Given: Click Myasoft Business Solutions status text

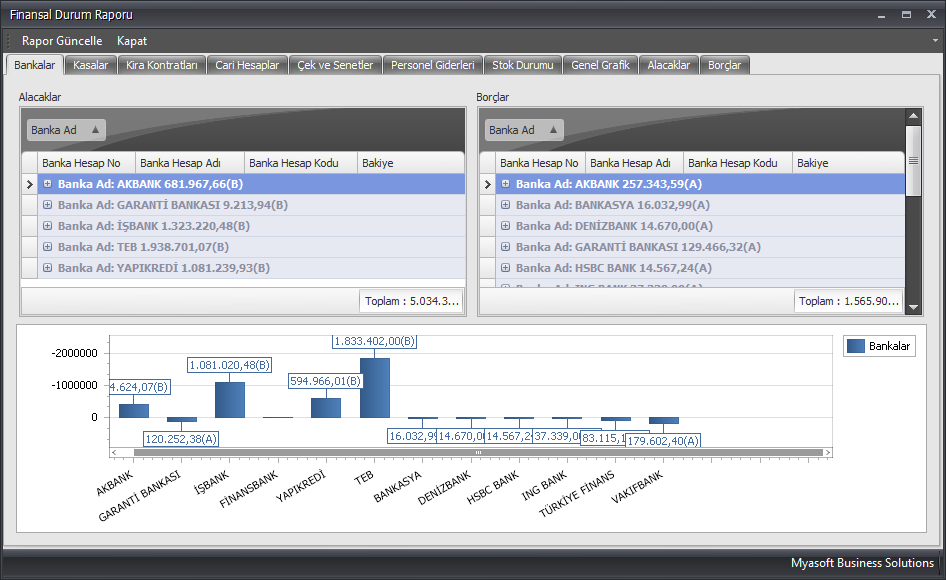Looking at the screenshot, I should click(862, 562).
